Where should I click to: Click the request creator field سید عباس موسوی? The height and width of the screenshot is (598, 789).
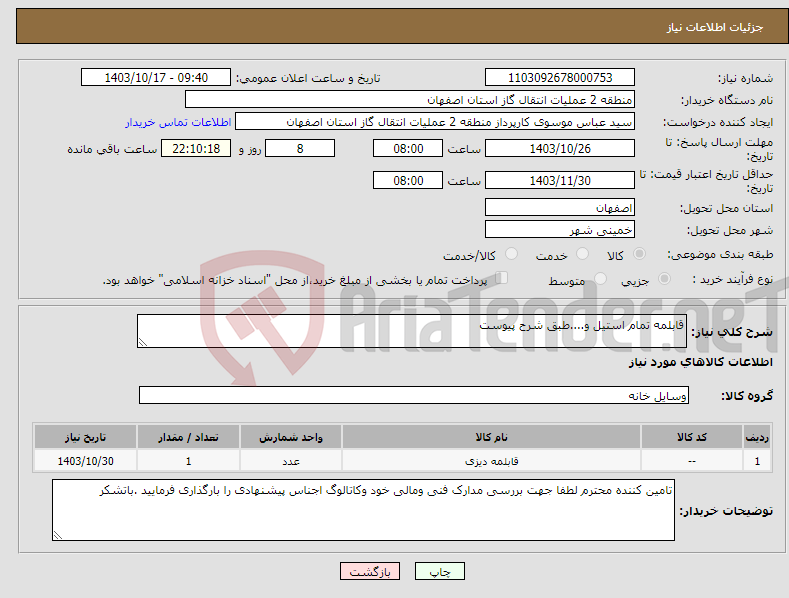(435, 122)
